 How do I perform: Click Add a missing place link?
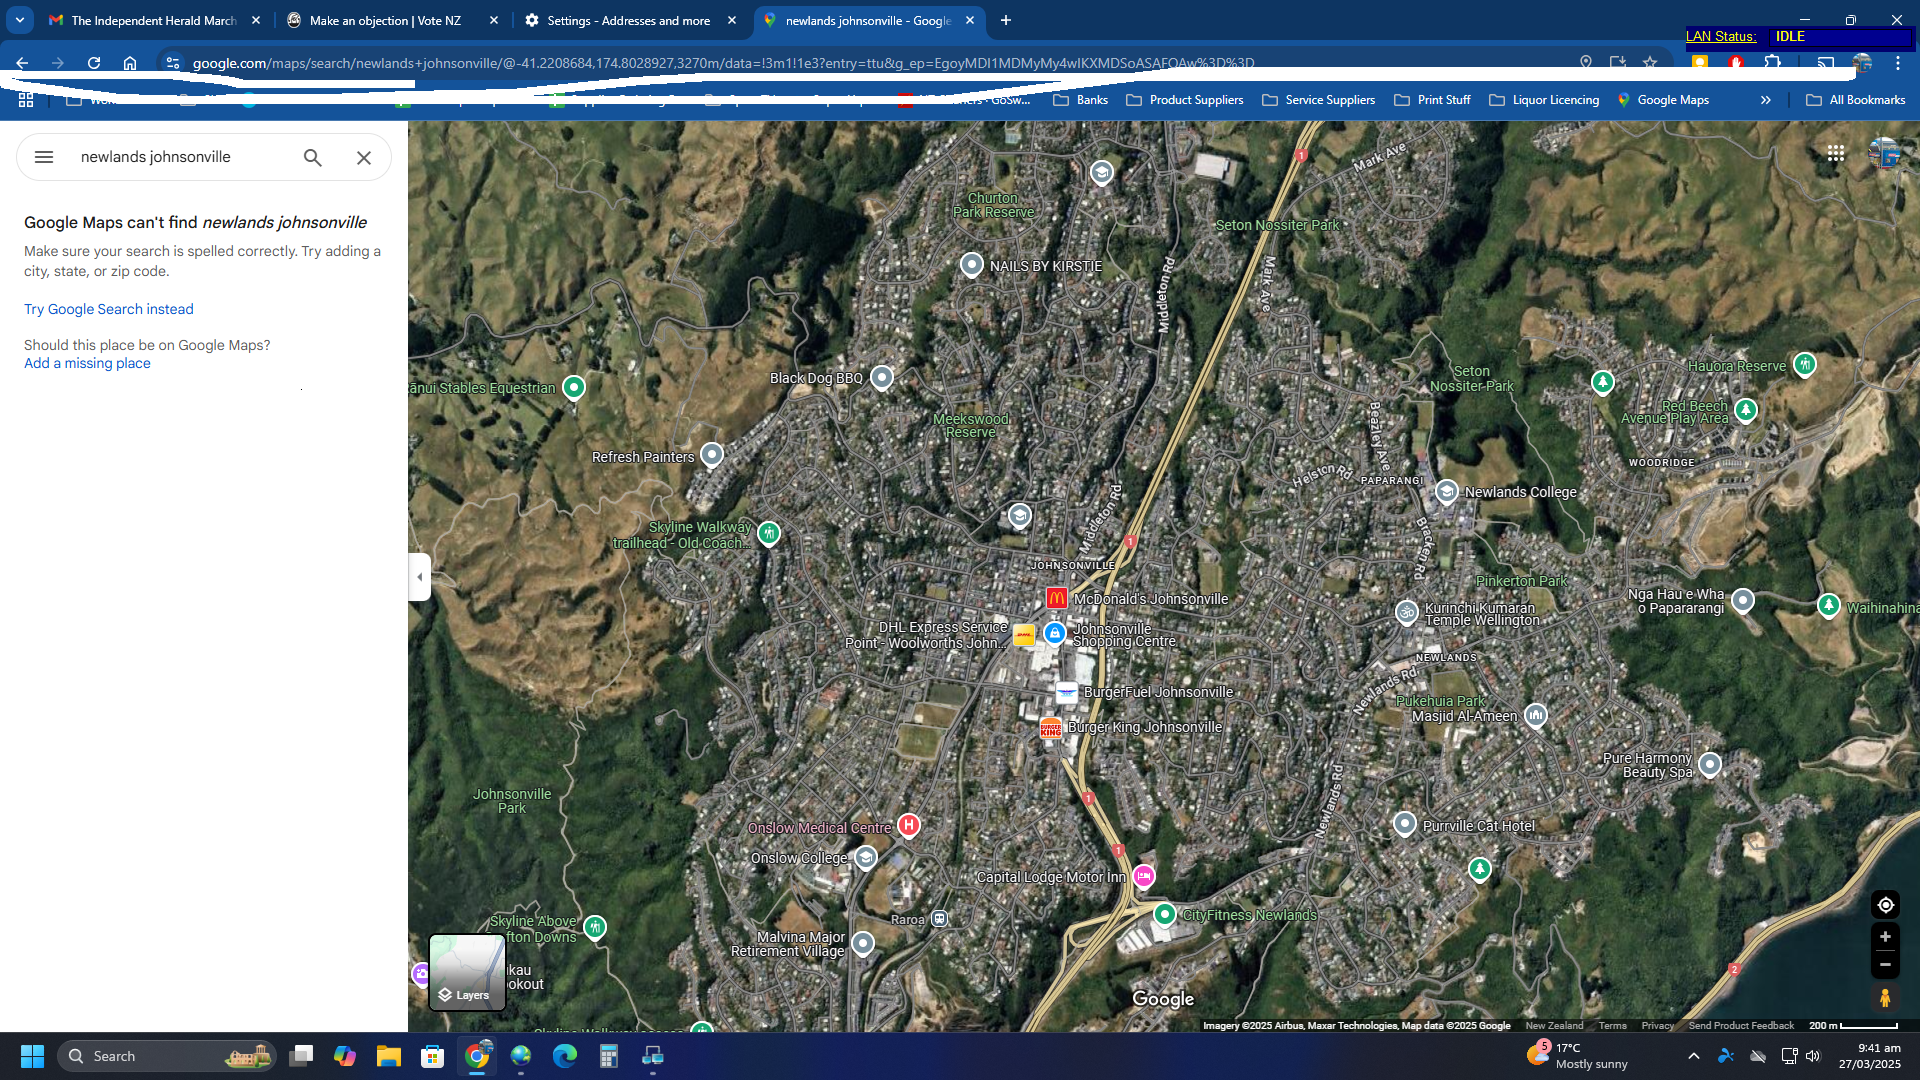(x=87, y=363)
